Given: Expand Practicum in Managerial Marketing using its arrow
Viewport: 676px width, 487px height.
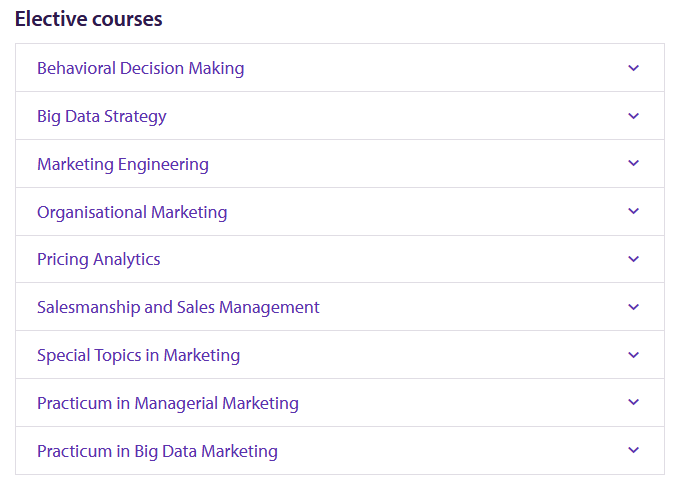Looking at the screenshot, I should click(x=633, y=403).
